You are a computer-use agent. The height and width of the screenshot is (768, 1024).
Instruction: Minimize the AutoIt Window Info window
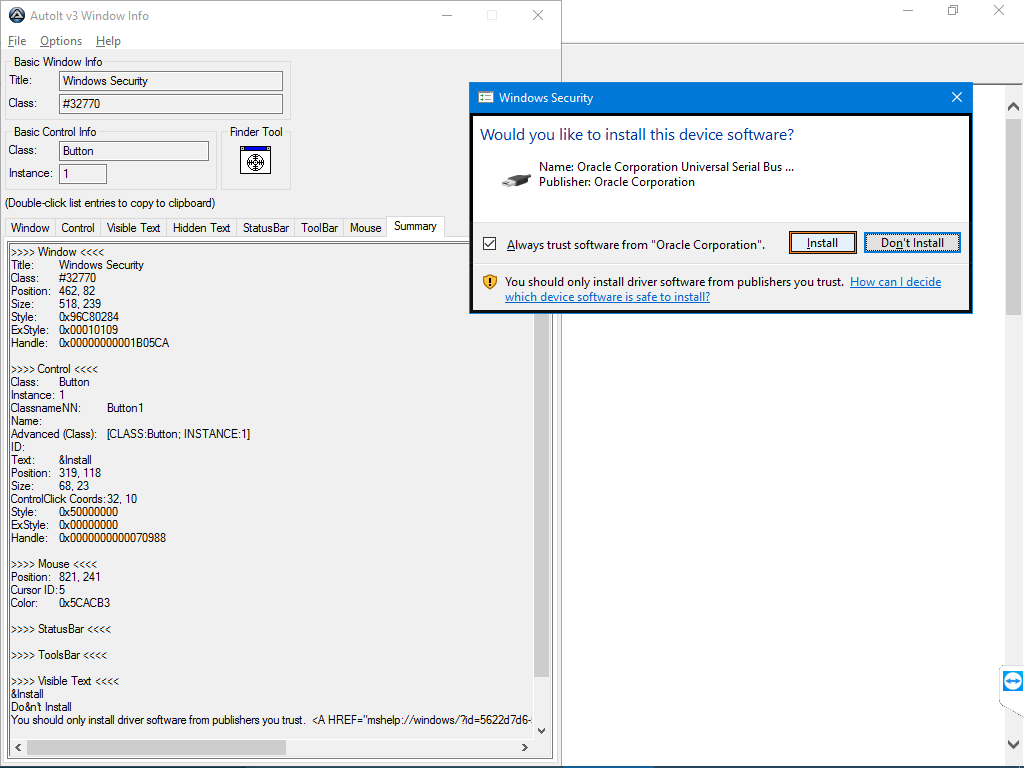(447, 15)
